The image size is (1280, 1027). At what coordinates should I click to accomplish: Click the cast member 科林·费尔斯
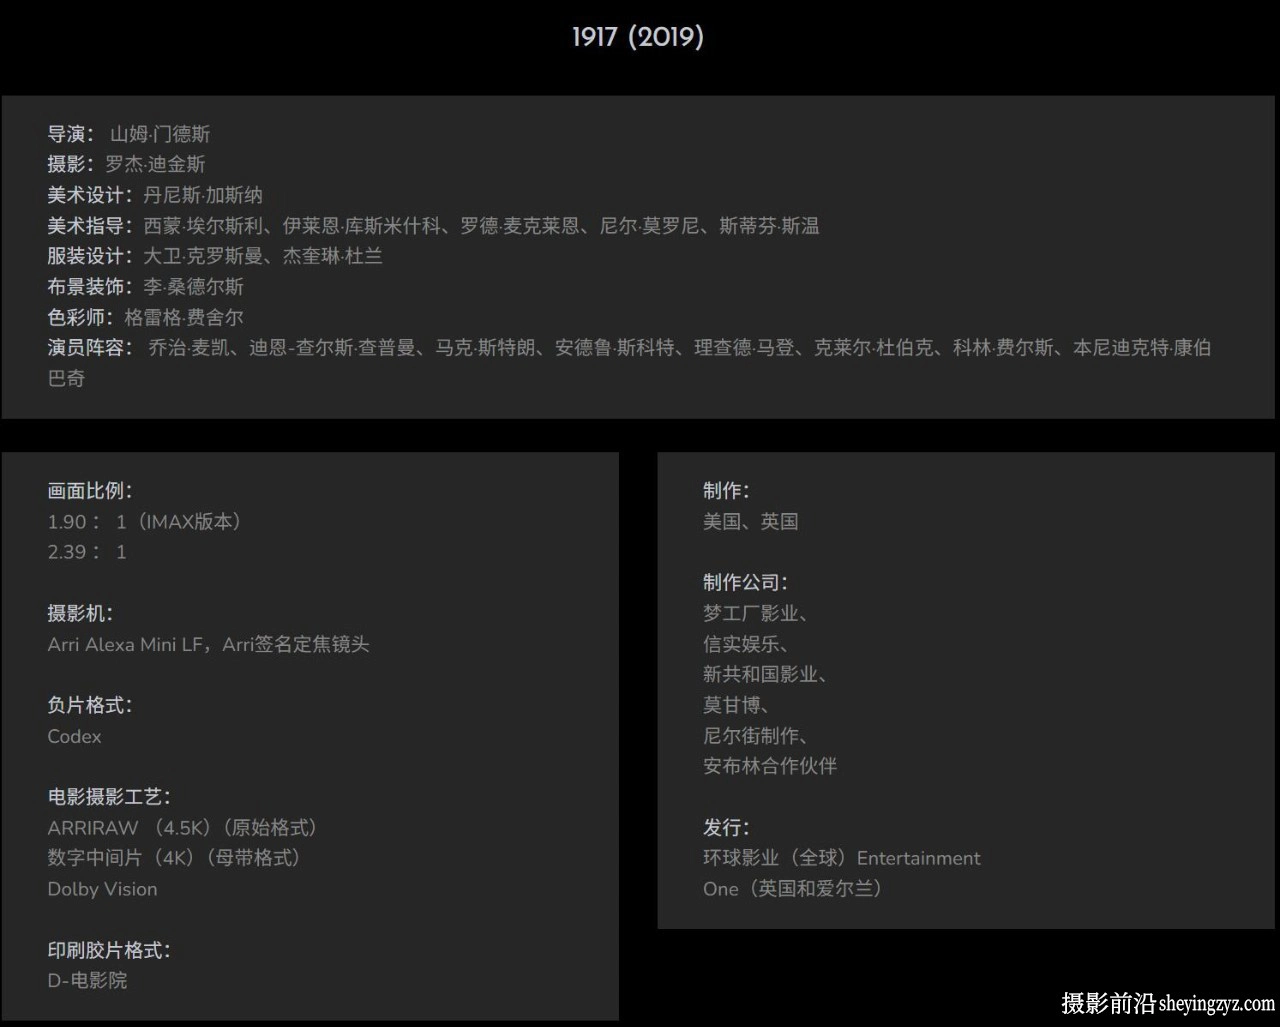(1003, 348)
